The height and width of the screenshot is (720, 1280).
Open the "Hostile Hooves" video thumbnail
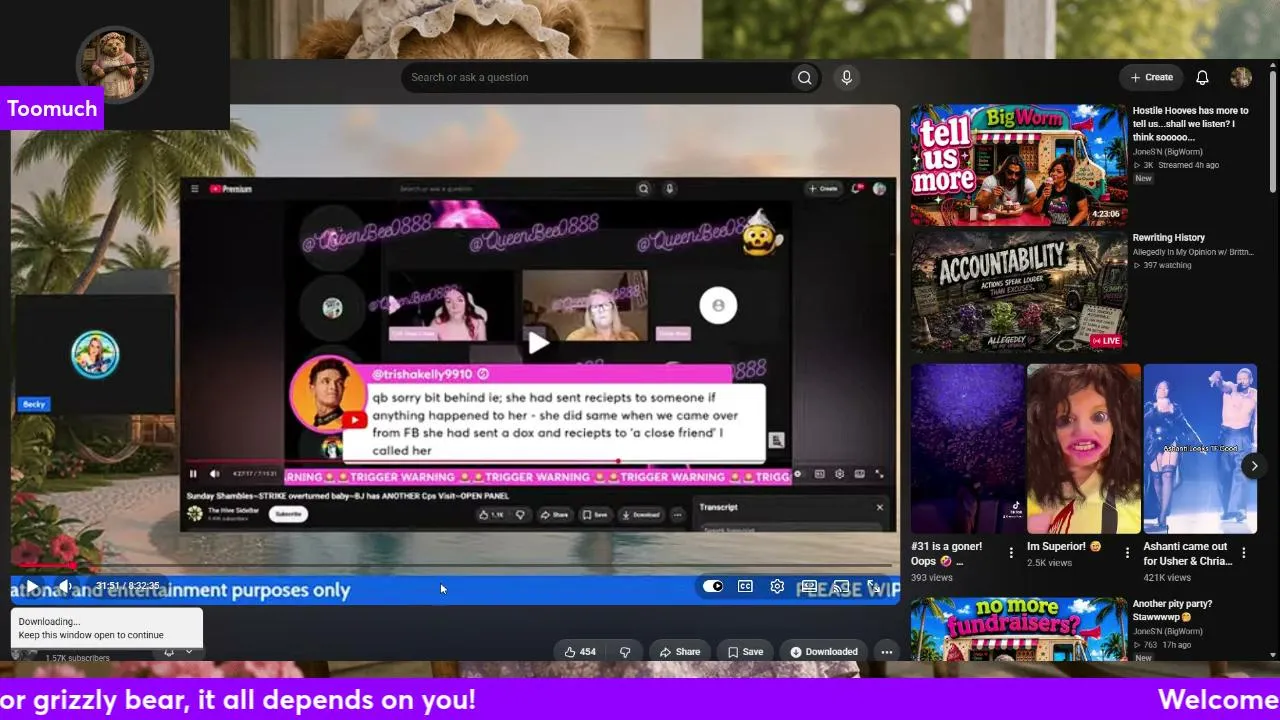click(x=1018, y=165)
